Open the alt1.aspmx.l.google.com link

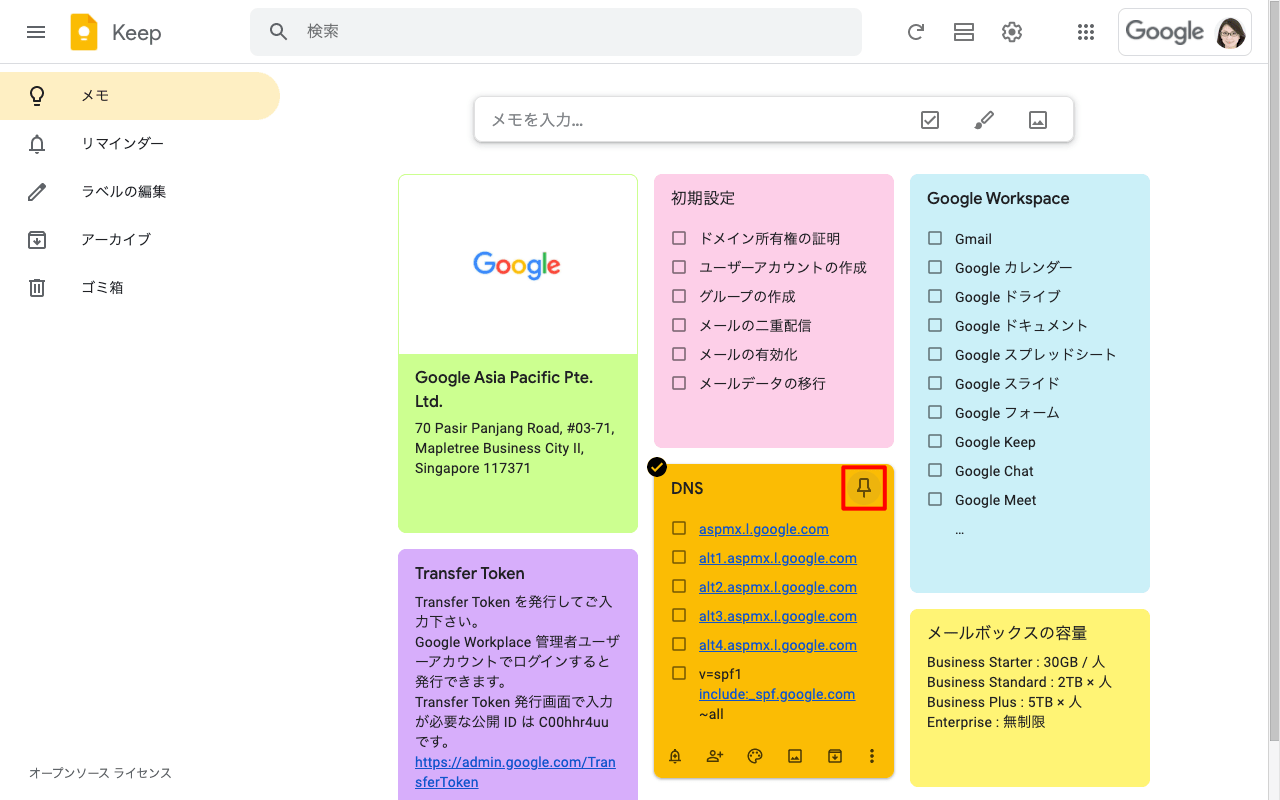click(778, 558)
